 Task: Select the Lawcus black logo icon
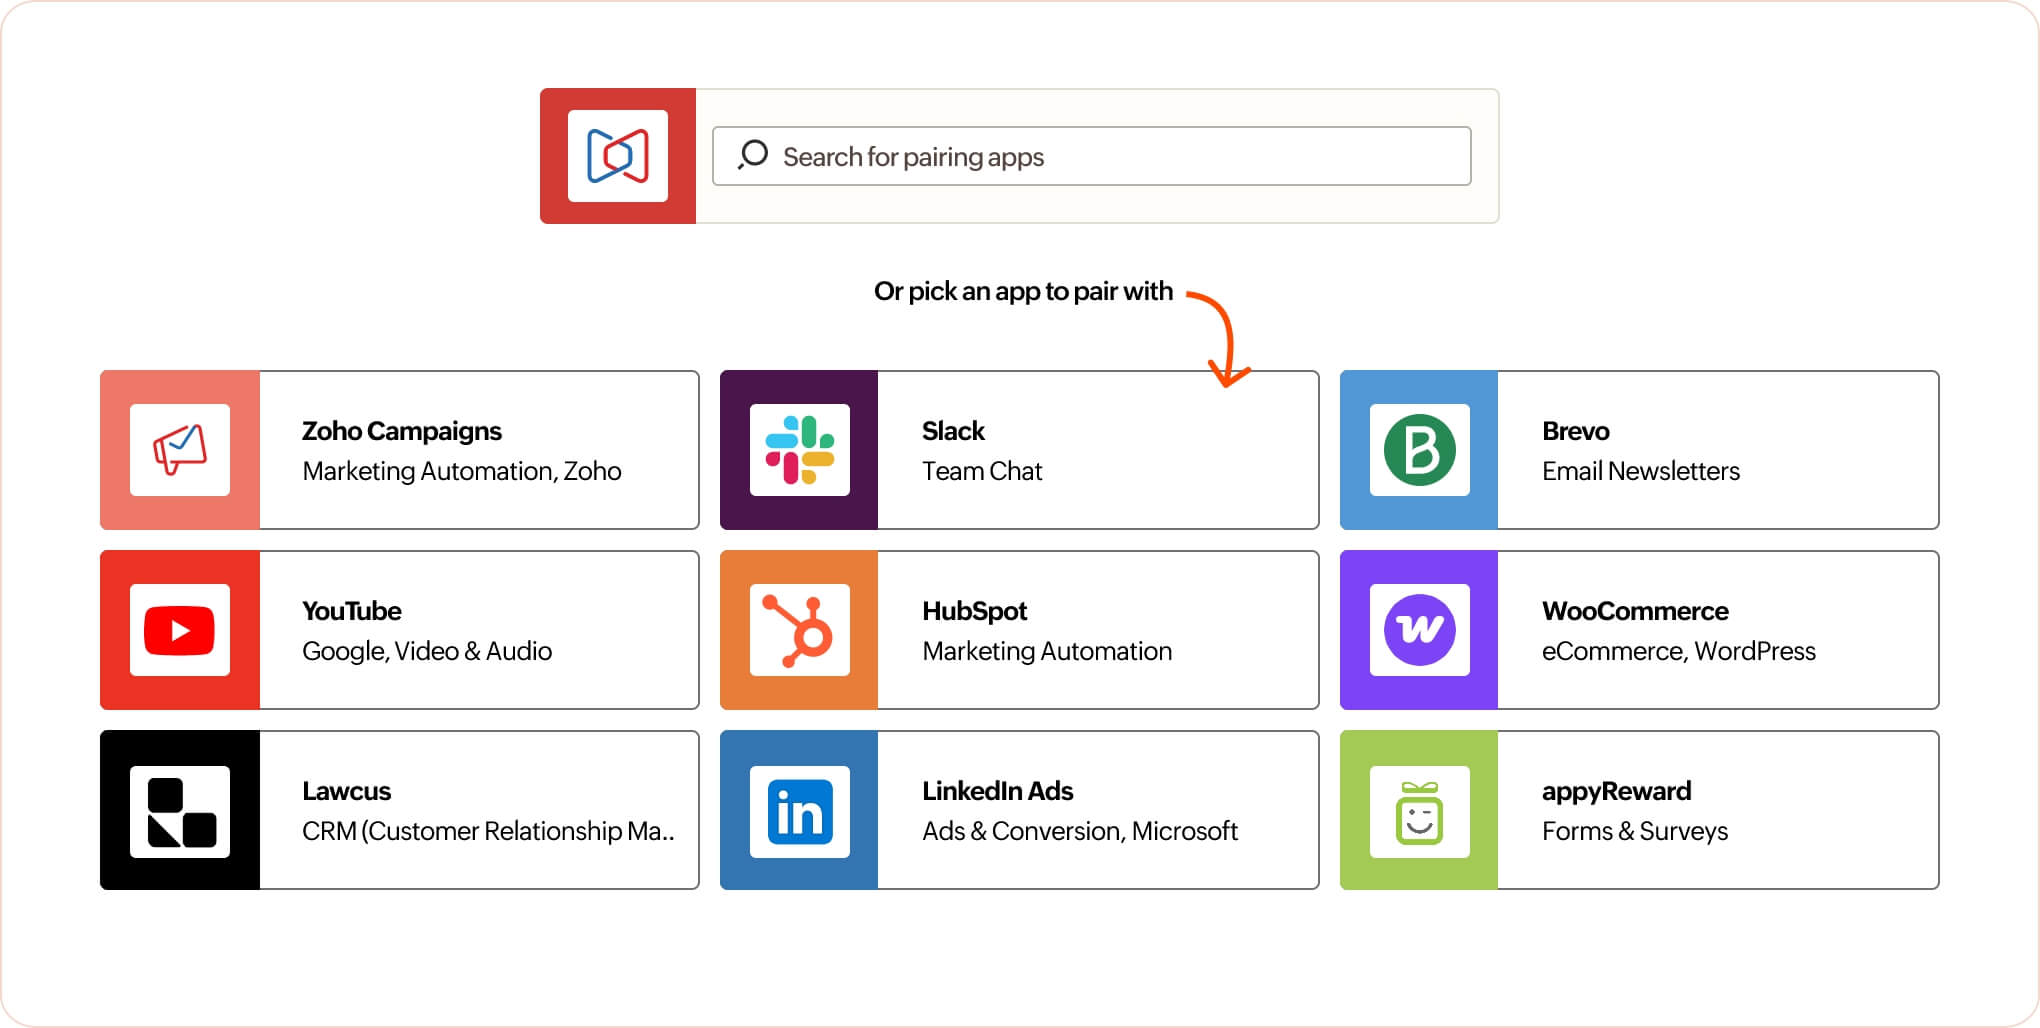[x=179, y=810]
